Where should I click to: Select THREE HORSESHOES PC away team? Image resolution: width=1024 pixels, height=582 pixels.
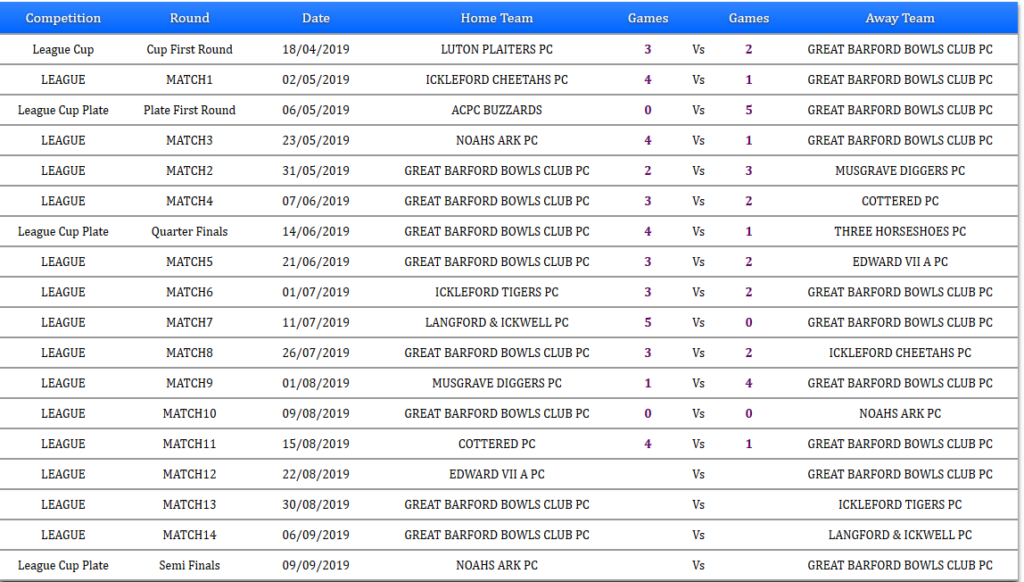click(899, 232)
